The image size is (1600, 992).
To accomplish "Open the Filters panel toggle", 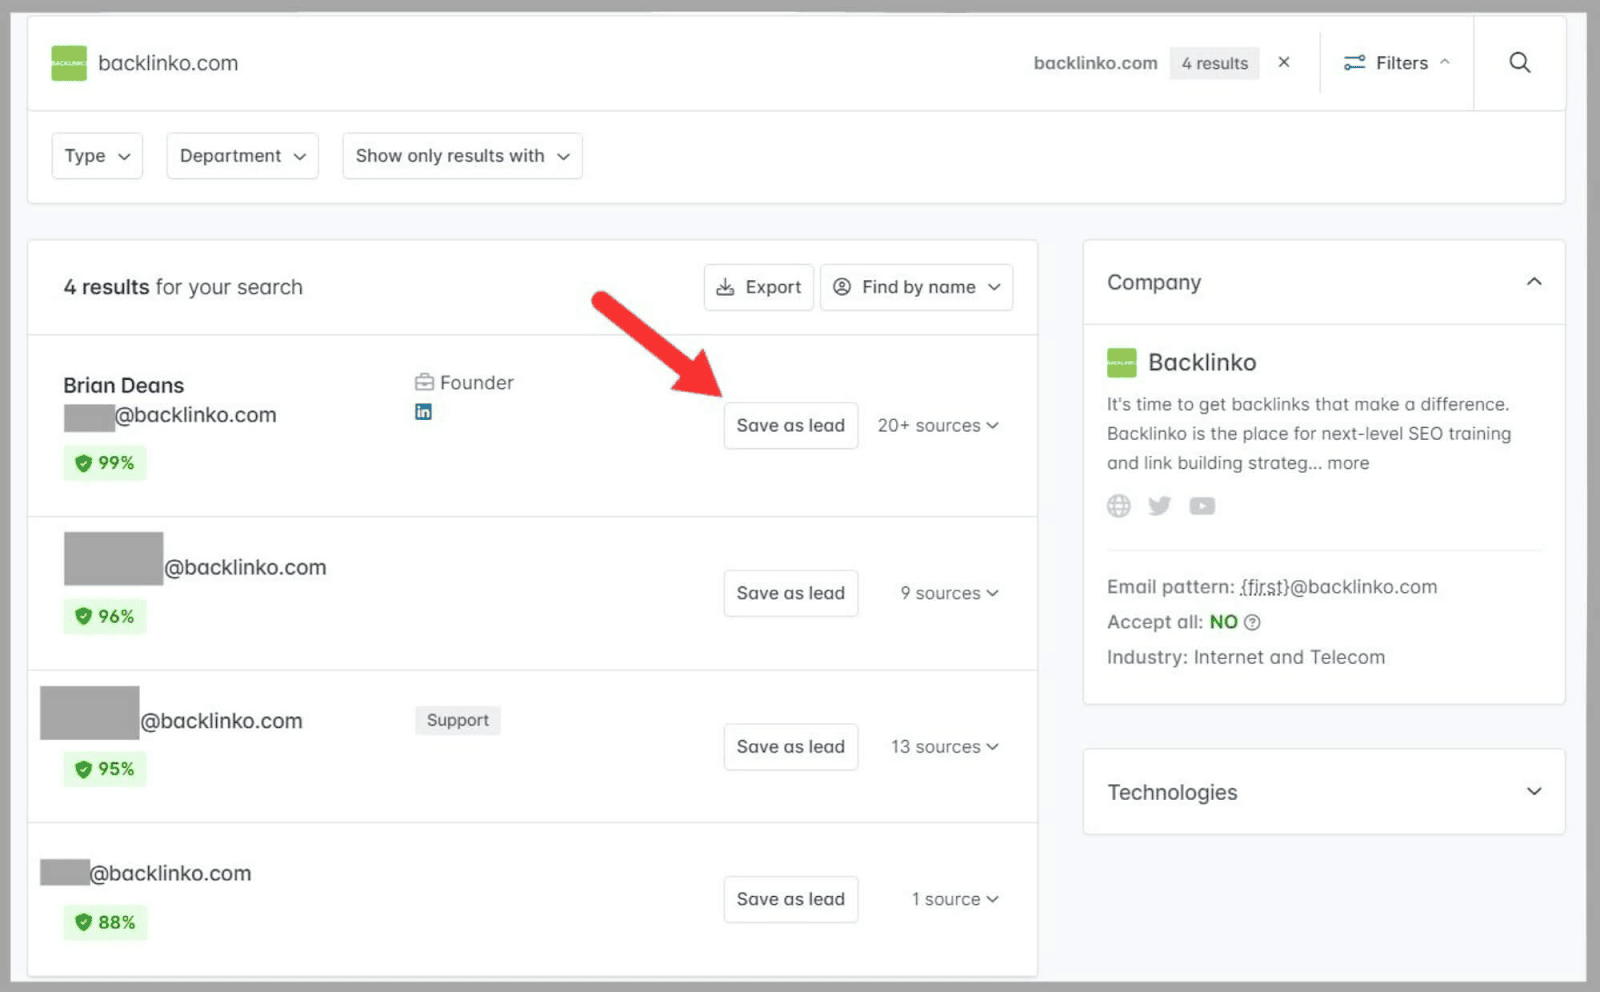I will pyautogui.click(x=1396, y=63).
